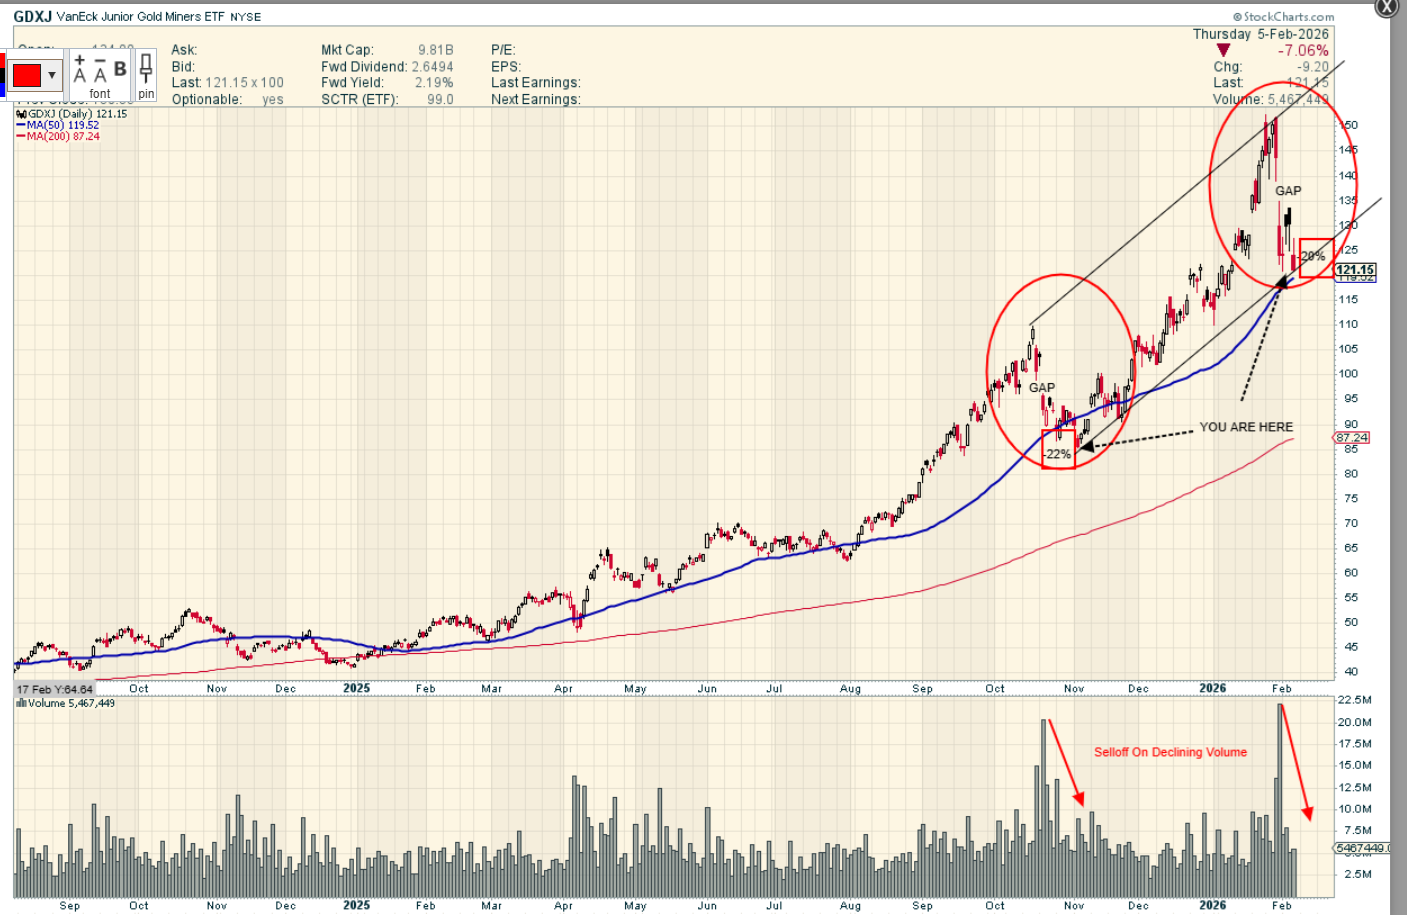Click the 'Selloff On Declining Volume' label

click(1170, 753)
